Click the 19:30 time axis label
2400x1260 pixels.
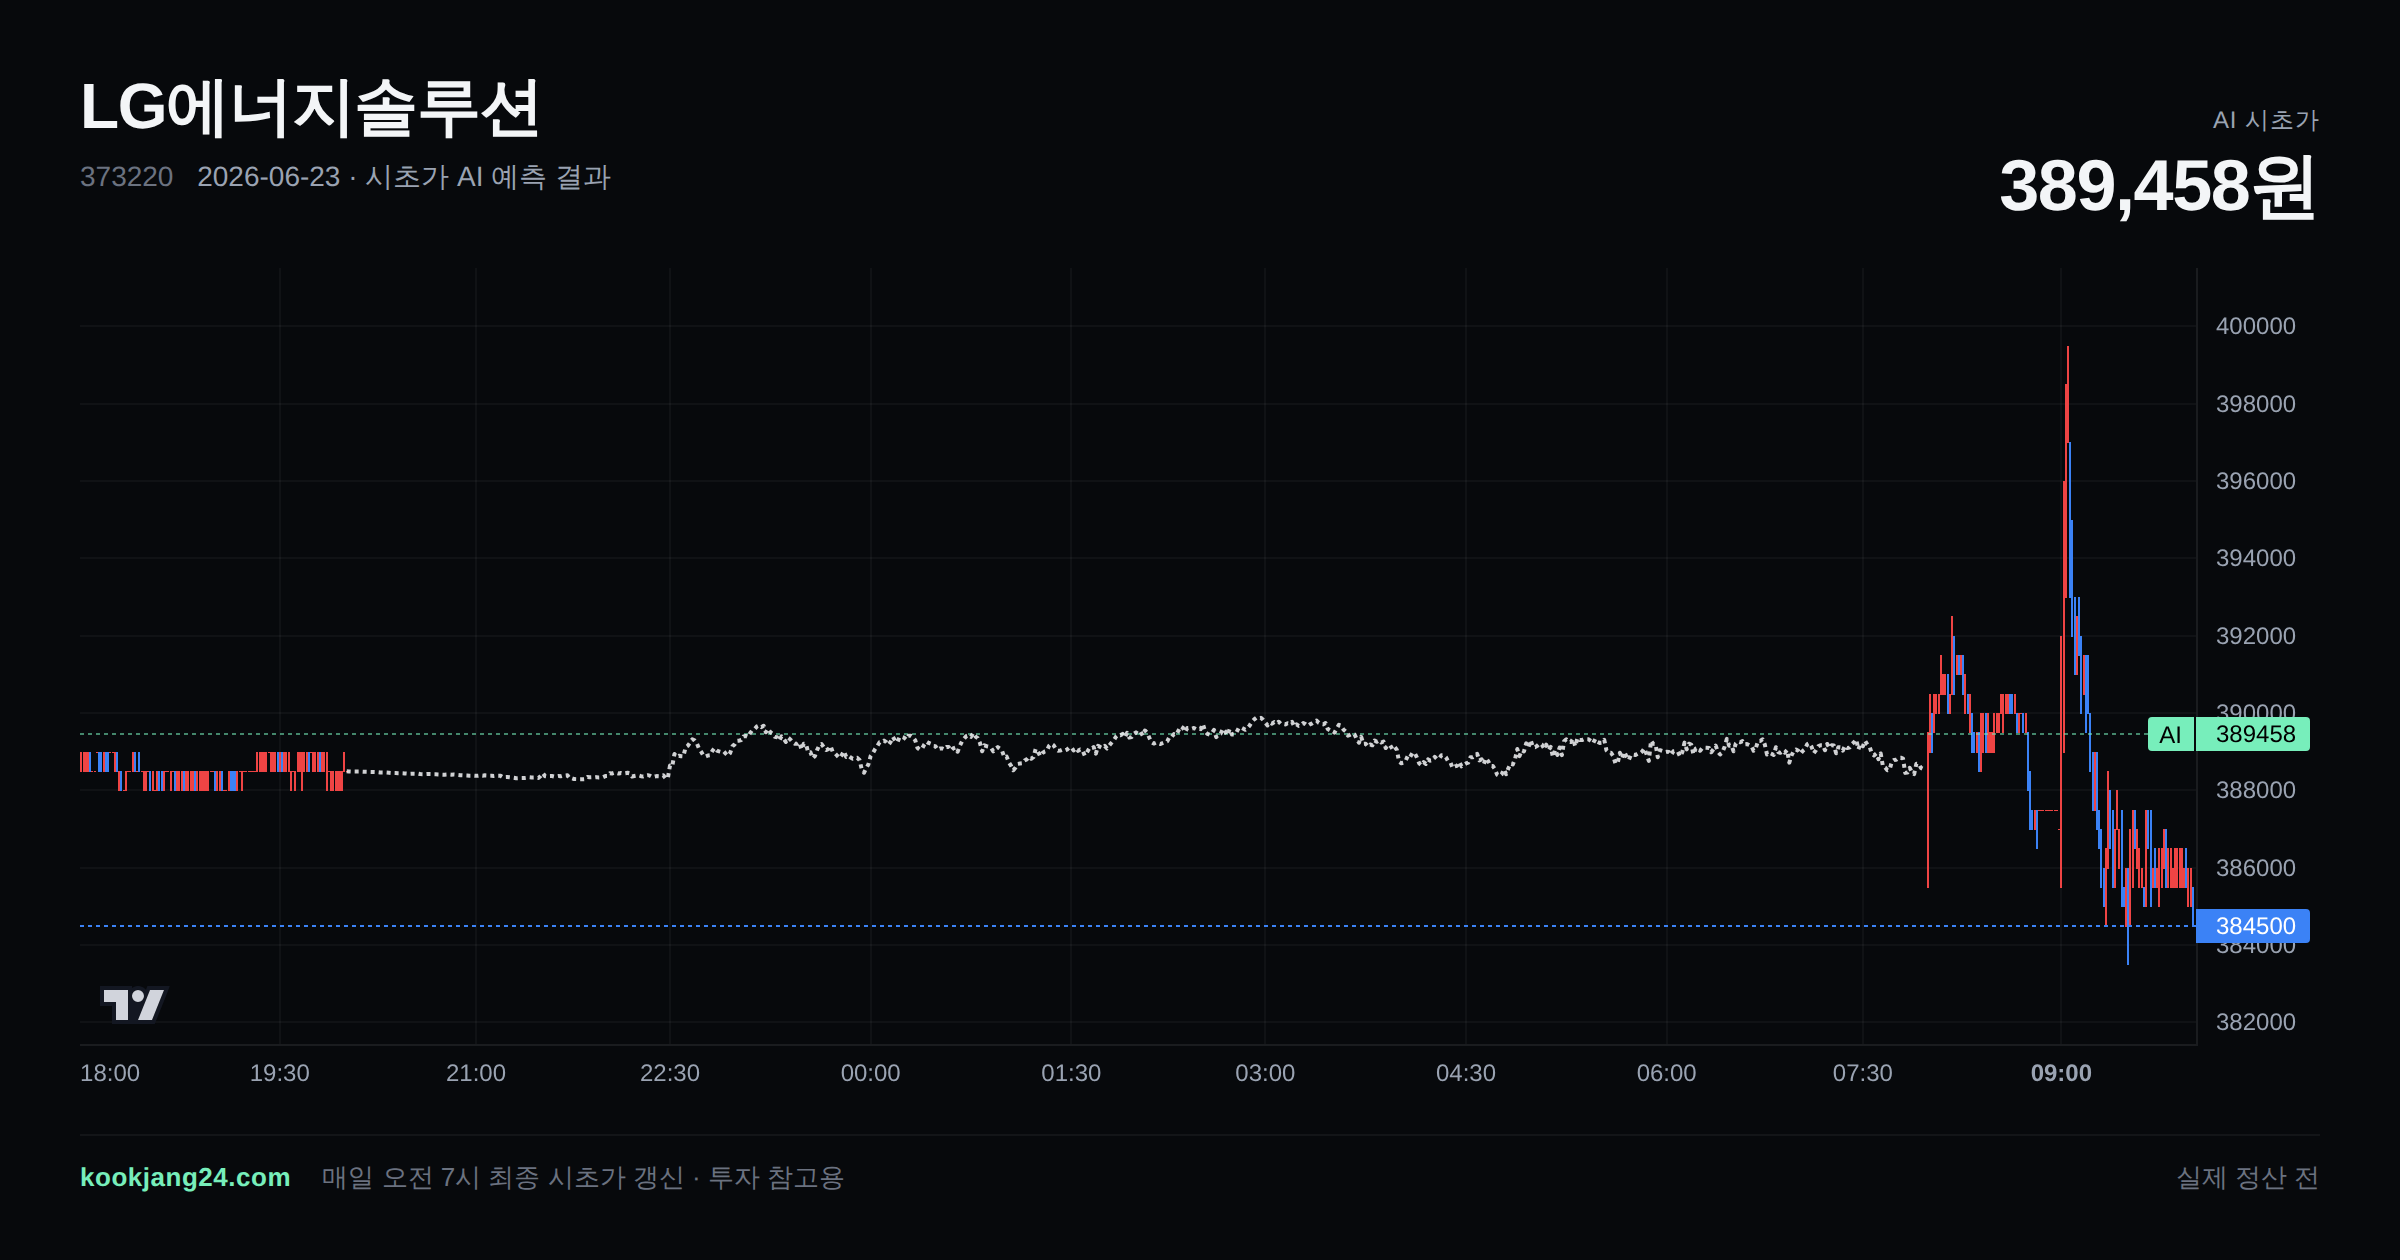pos(280,1073)
